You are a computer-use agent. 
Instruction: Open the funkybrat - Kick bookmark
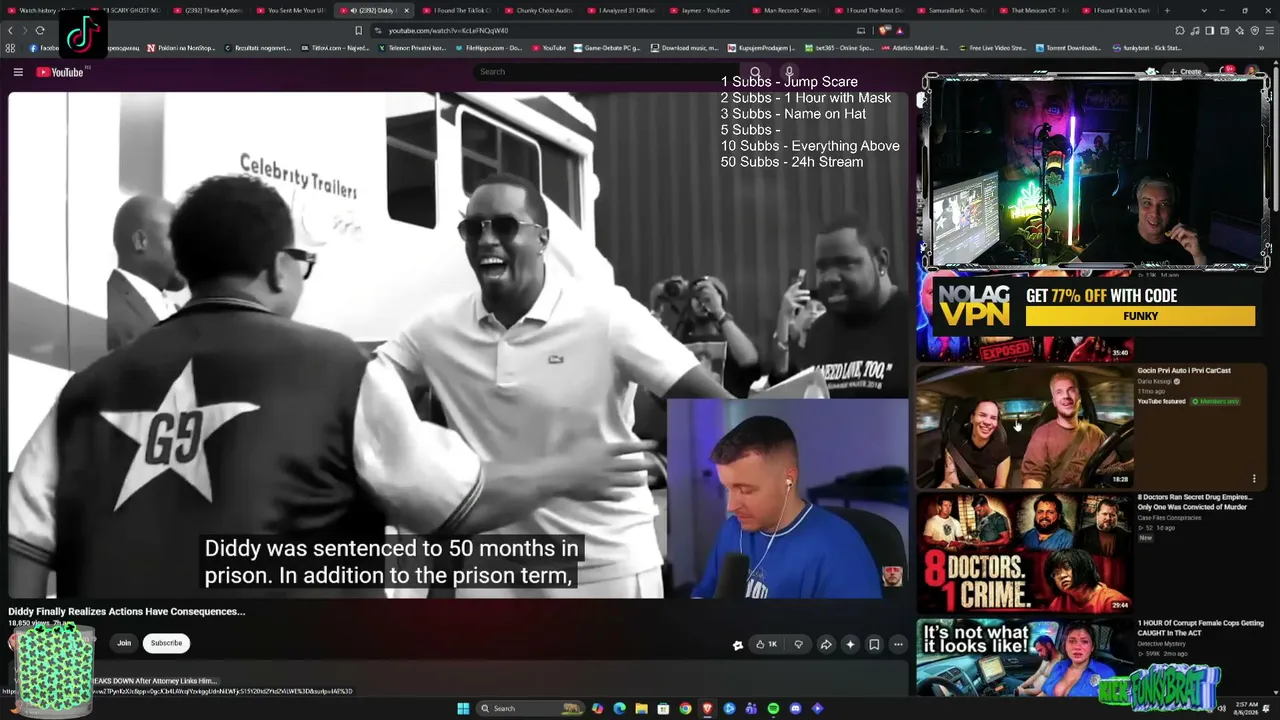(1149, 48)
